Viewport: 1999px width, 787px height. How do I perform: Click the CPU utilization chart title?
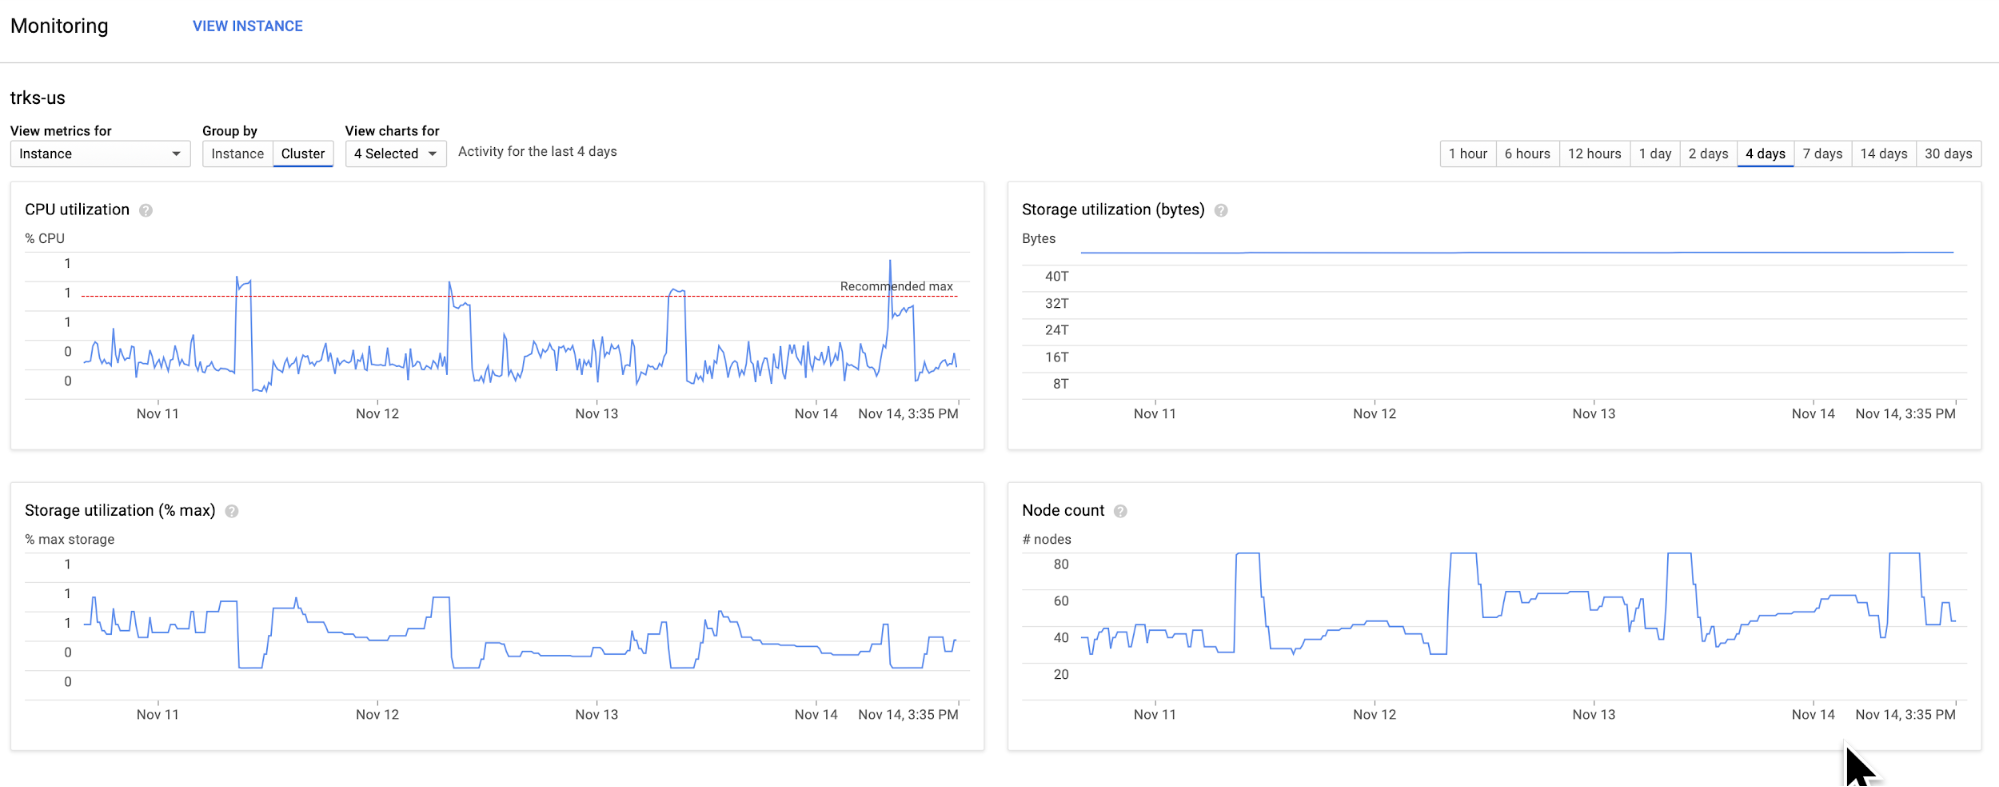pos(77,210)
